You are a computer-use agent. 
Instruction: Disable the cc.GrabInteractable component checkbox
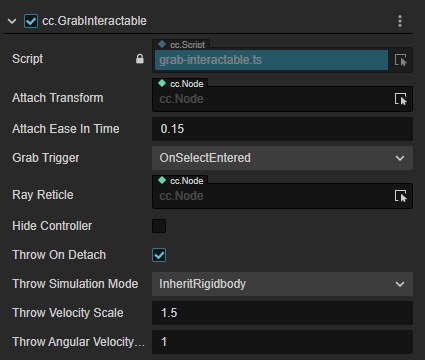click(31, 21)
